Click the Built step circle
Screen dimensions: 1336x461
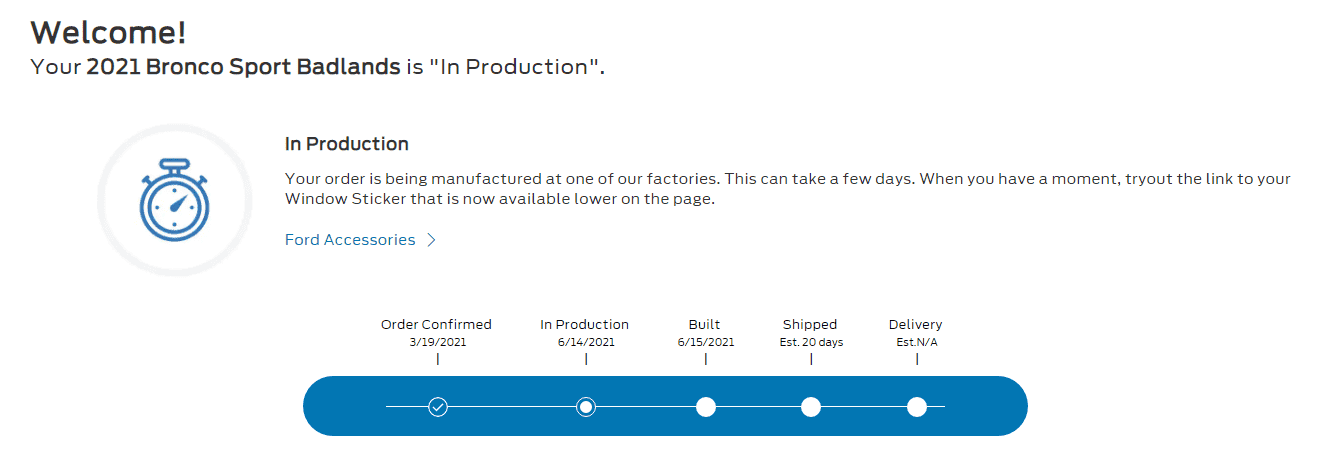click(706, 407)
